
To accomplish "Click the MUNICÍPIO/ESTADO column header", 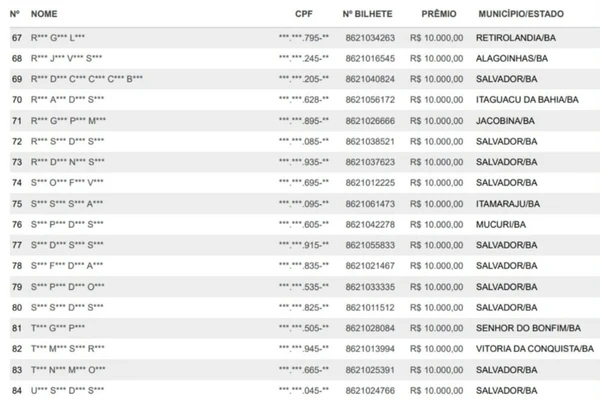I will (521, 14).
